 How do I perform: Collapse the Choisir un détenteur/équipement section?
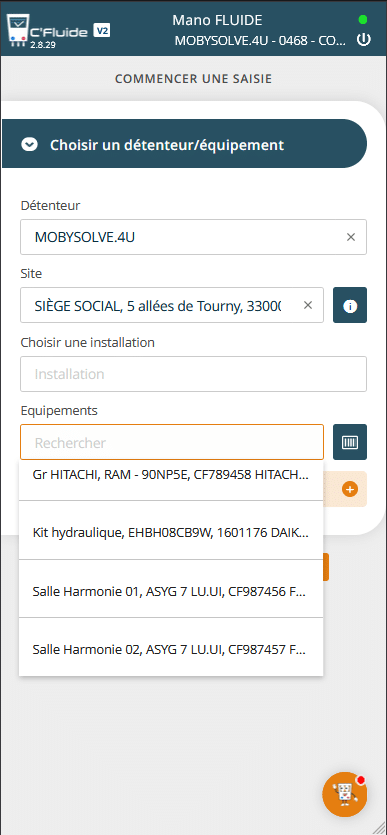point(184,144)
